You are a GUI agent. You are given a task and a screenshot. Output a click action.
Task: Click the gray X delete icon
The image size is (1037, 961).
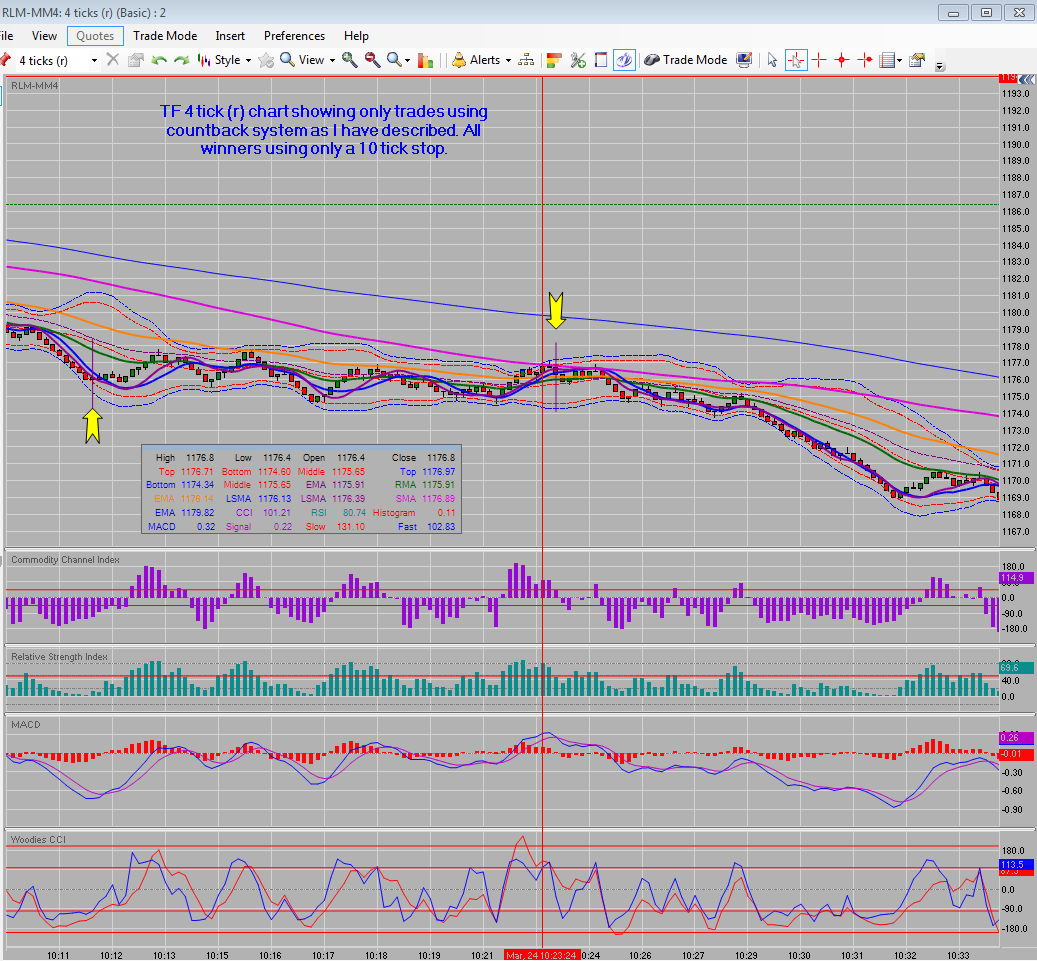[x=113, y=60]
